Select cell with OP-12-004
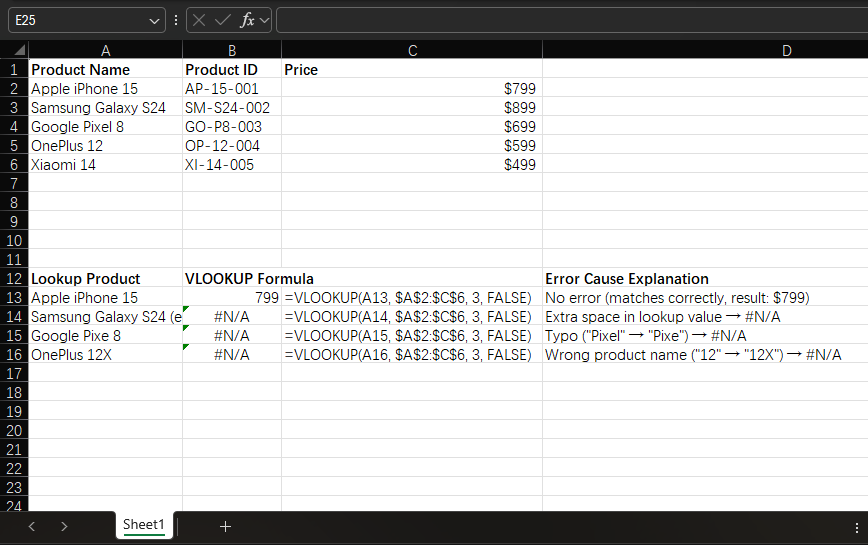This screenshot has height=545, width=868. coord(232,146)
